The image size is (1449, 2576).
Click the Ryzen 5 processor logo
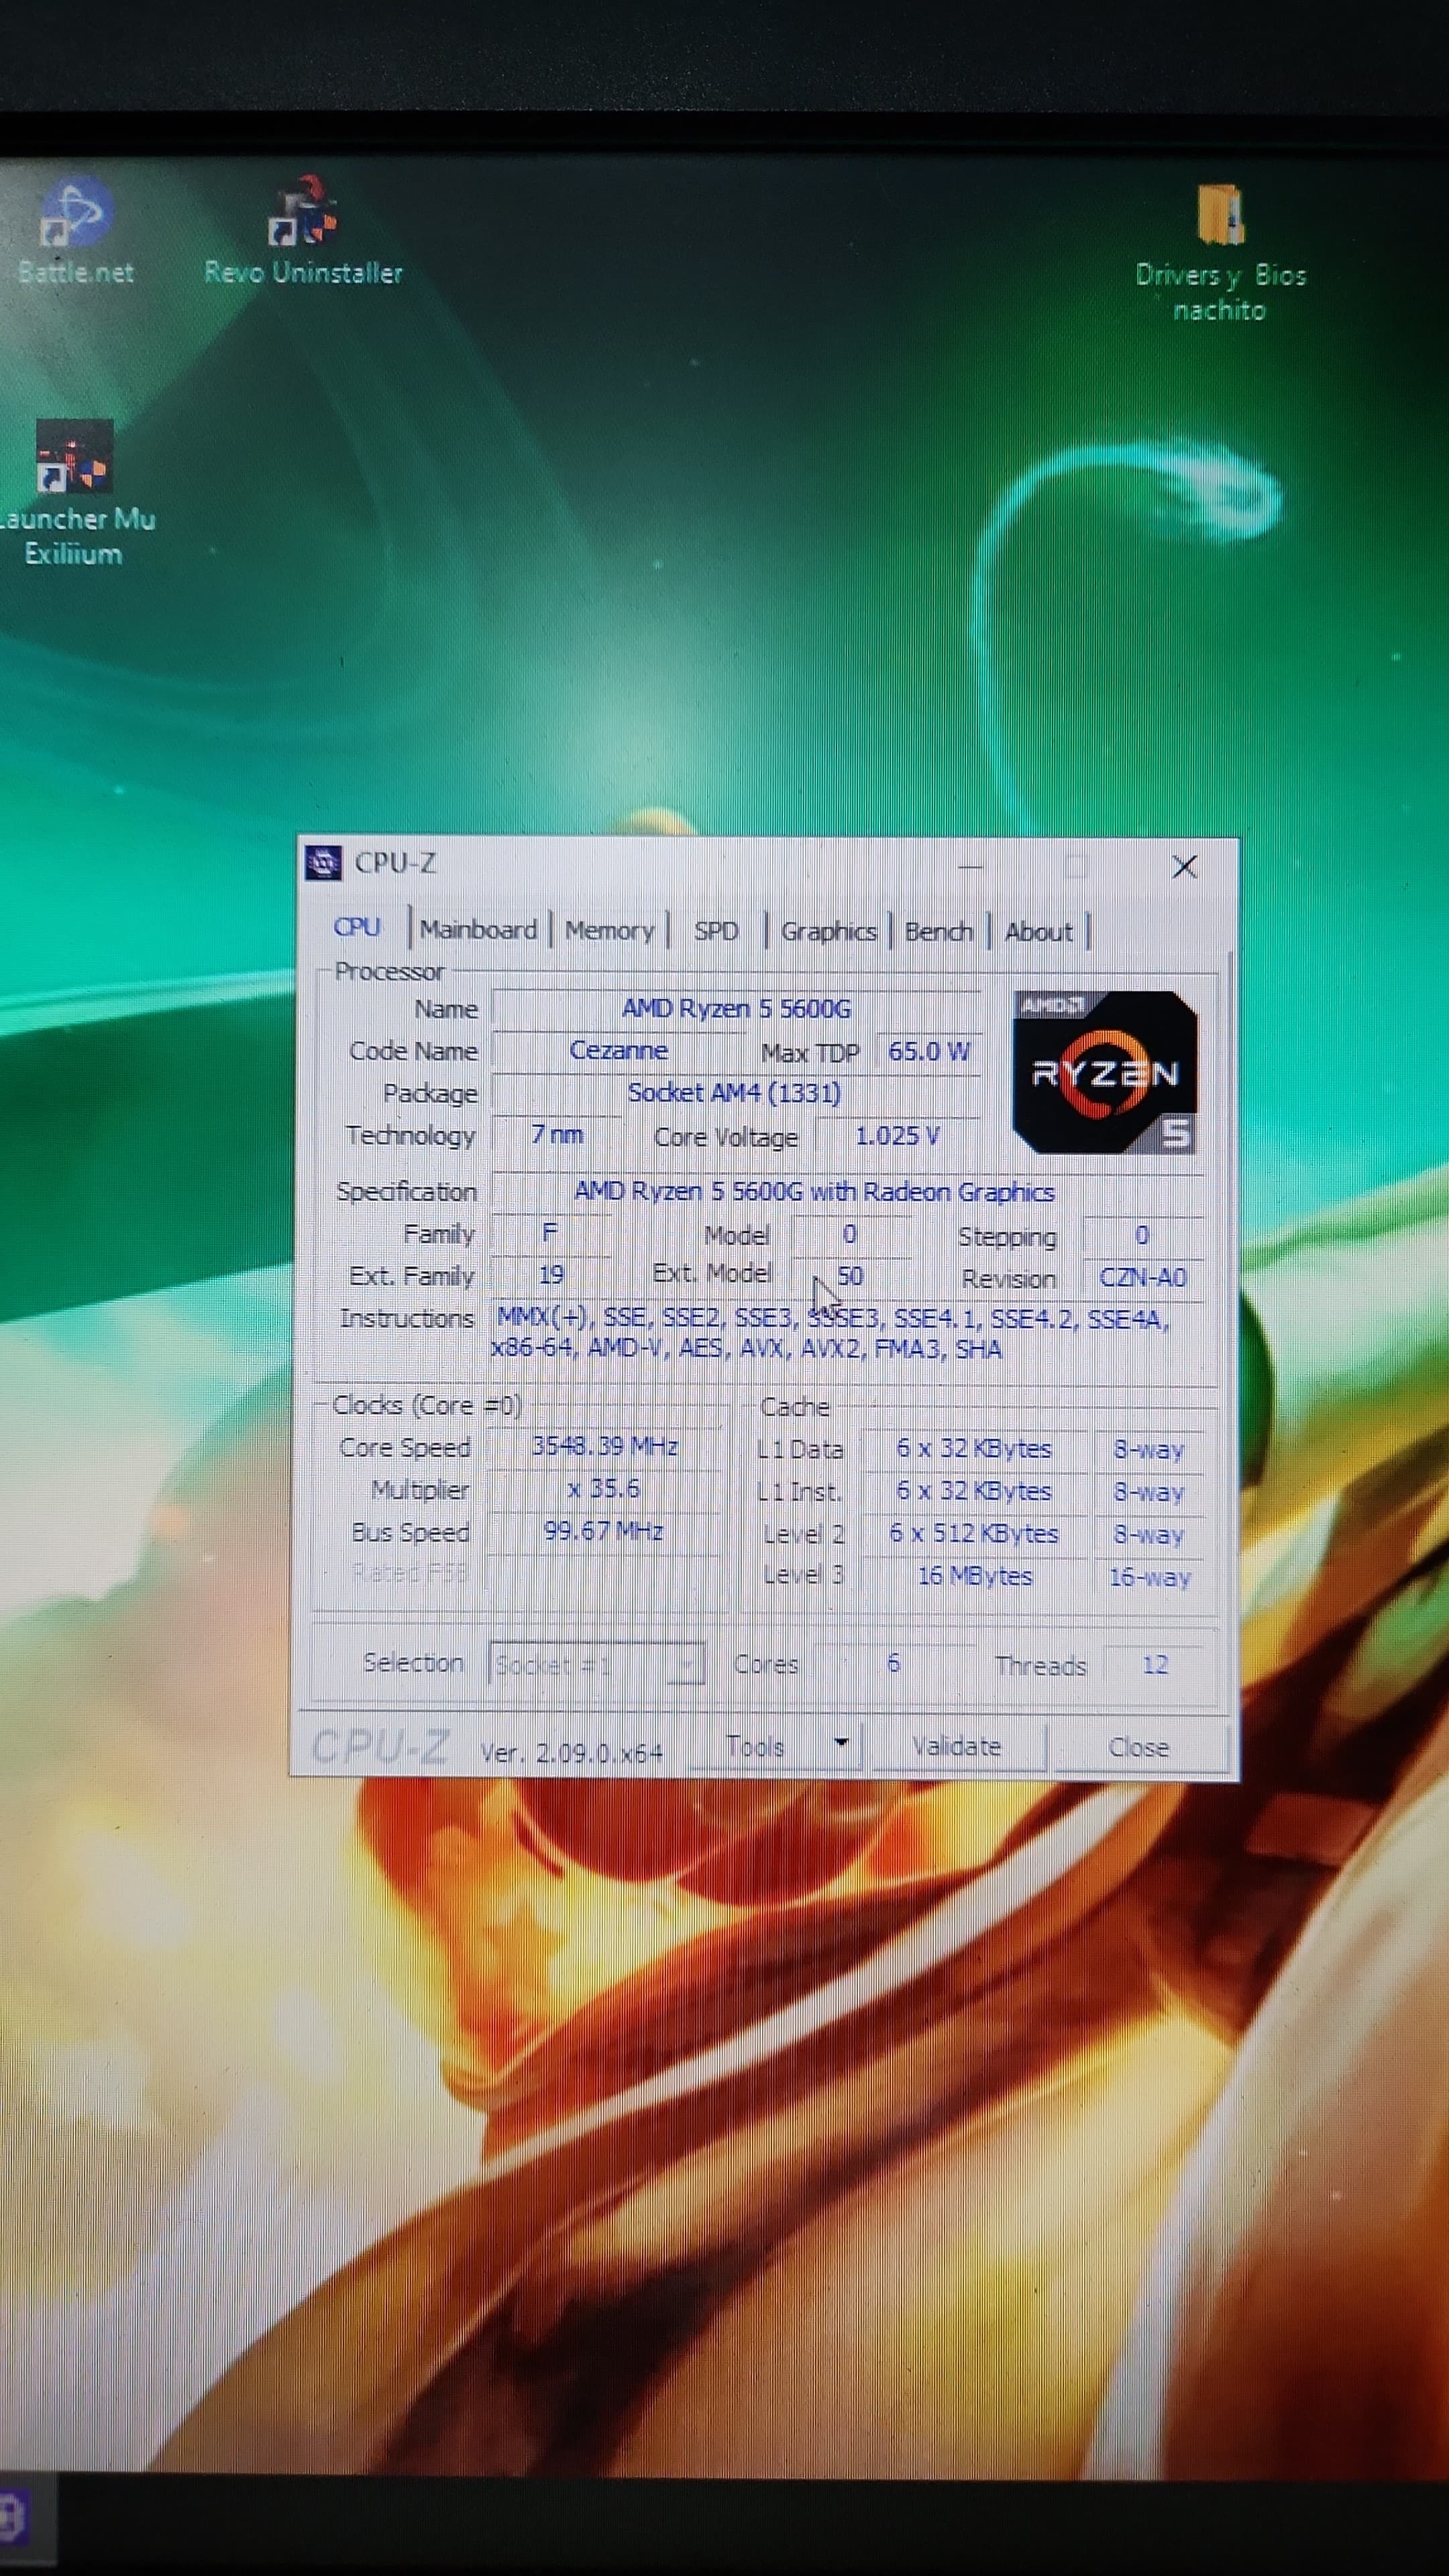pyautogui.click(x=1105, y=1072)
